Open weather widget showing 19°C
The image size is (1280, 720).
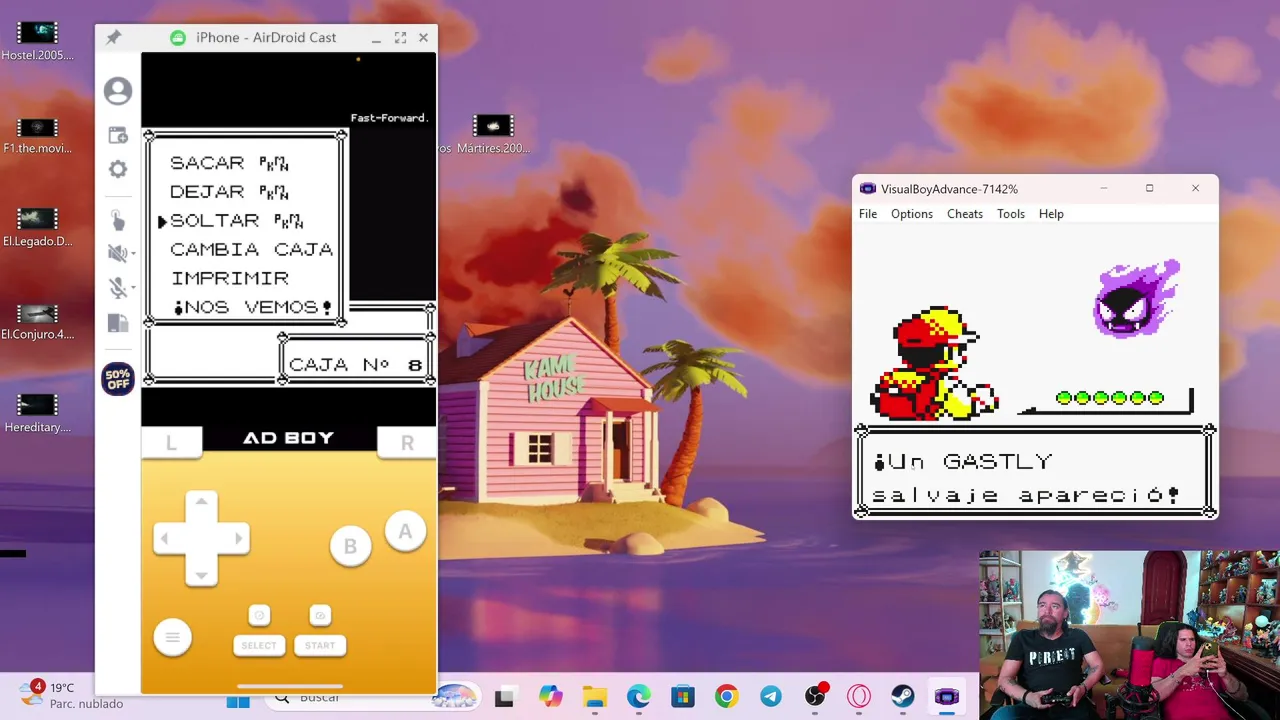pyautogui.click(x=70, y=695)
